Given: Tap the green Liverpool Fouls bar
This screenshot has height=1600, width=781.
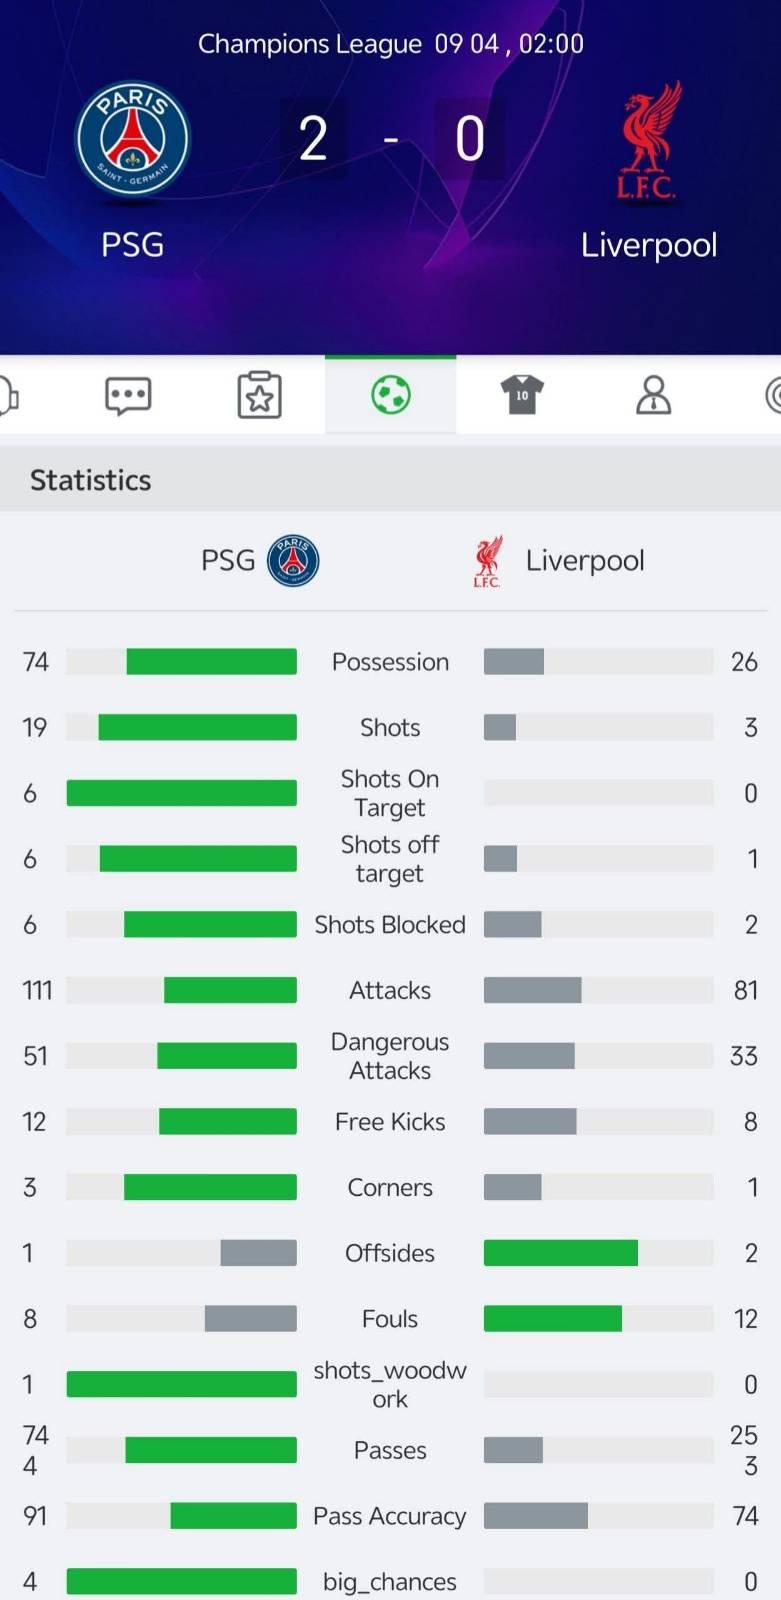Looking at the screenshot, I should click(x=553, y=1319).
